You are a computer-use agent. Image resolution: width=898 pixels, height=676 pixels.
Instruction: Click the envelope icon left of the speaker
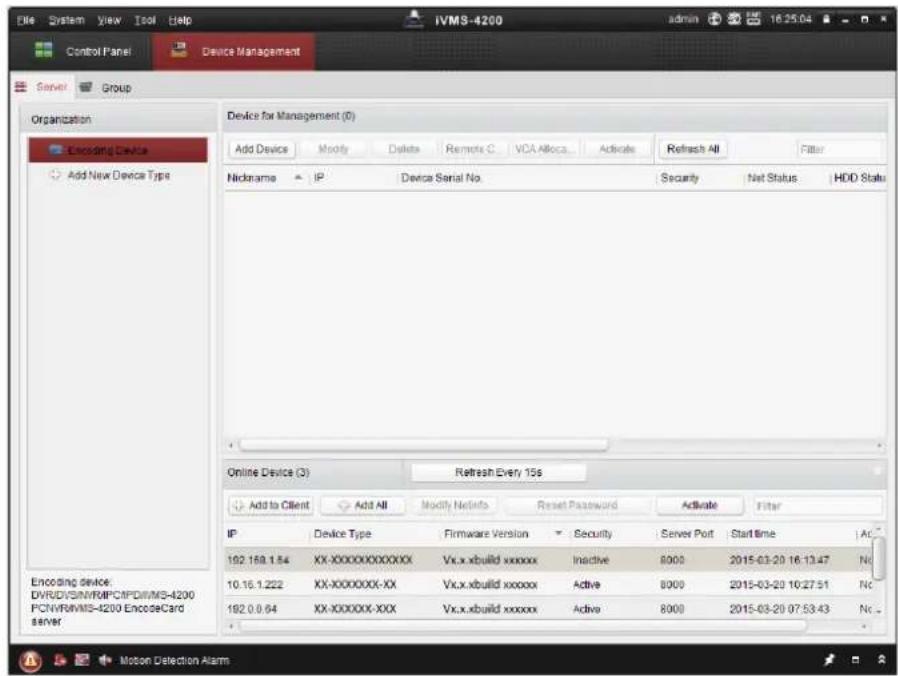pyautogui.click(x=82, y=661)
